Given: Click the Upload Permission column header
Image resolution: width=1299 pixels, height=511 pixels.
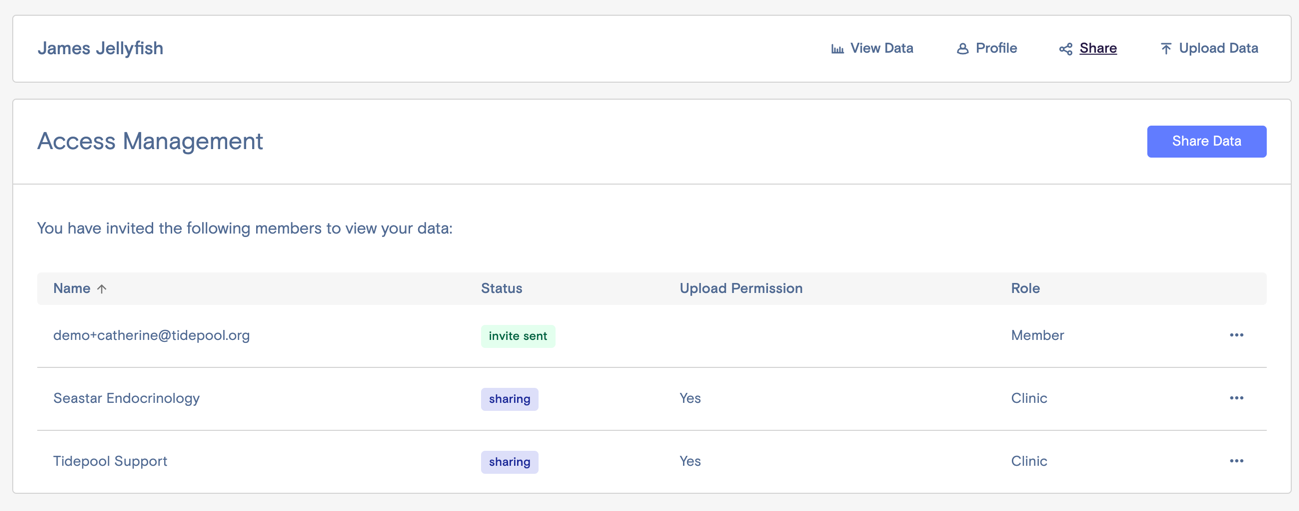Looking at the screenshot, I should pos(741,288).
